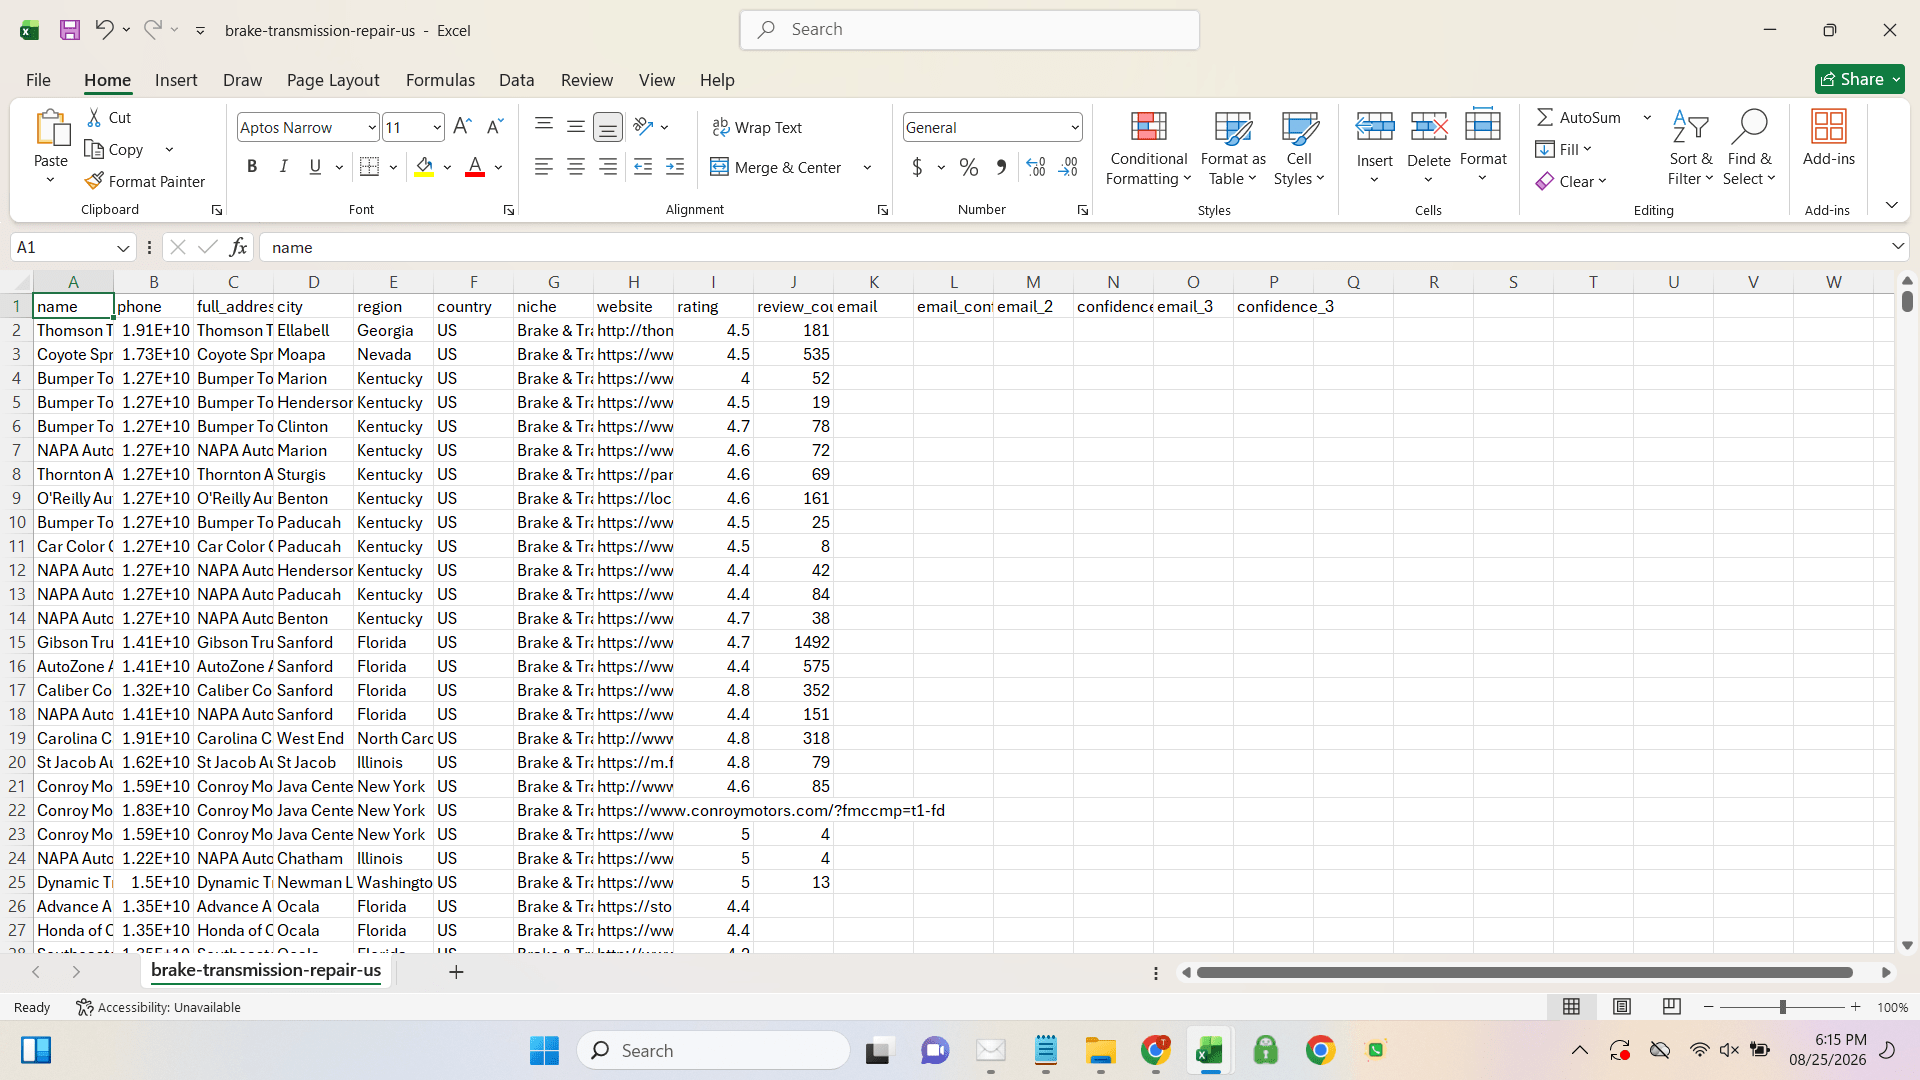Open Find & Select options
Screen dimensions: 1920x1080
click(1749, 148)
